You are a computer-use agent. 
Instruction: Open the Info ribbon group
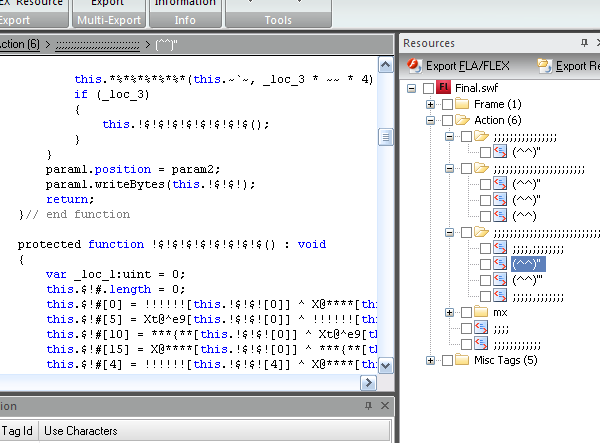coord(185,20)
